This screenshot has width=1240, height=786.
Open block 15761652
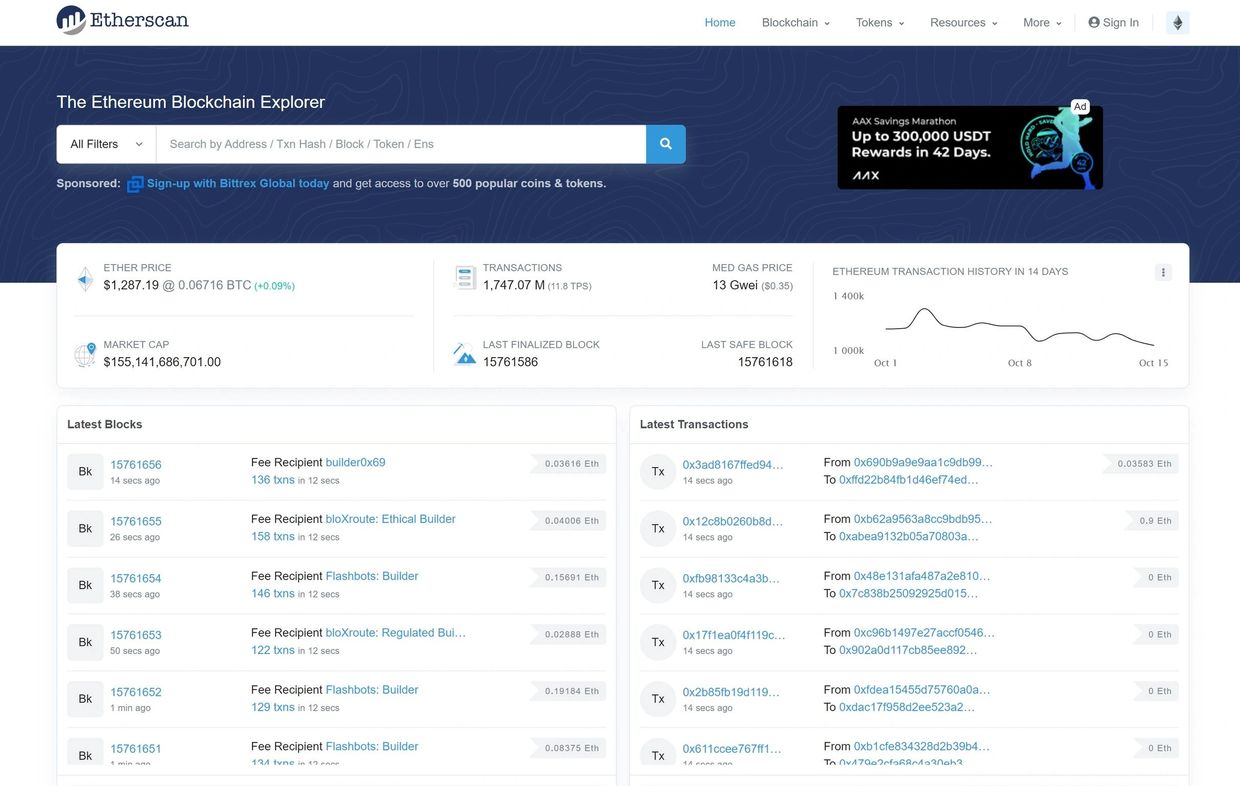[136, 692]
